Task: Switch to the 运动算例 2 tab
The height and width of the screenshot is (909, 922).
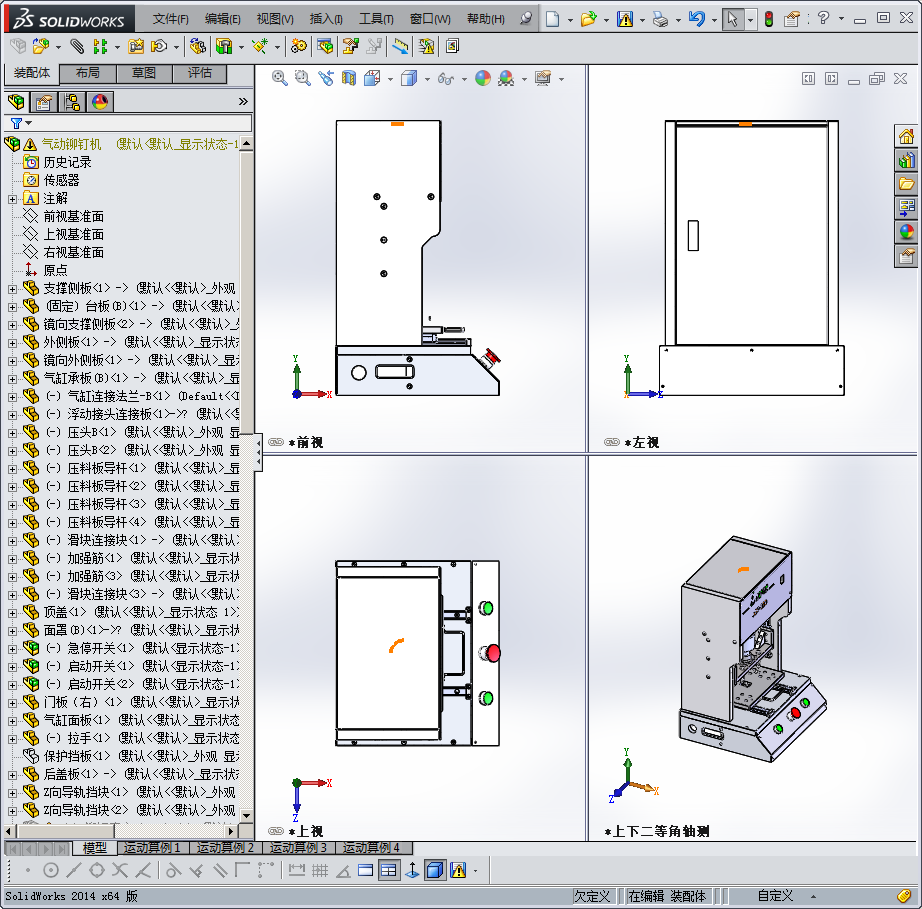Action: click(225, 847)
